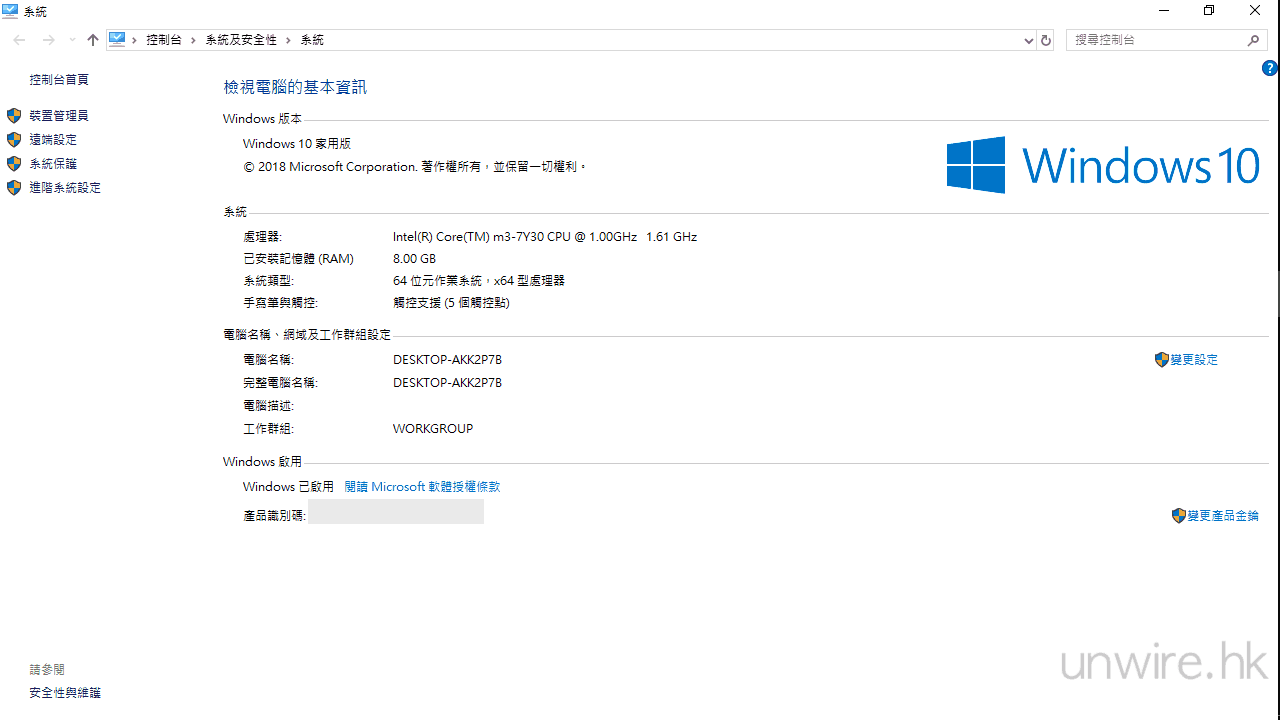Click the shield icon beside 裝置管理員
1280x720 pixels.
tap(14, 116)
